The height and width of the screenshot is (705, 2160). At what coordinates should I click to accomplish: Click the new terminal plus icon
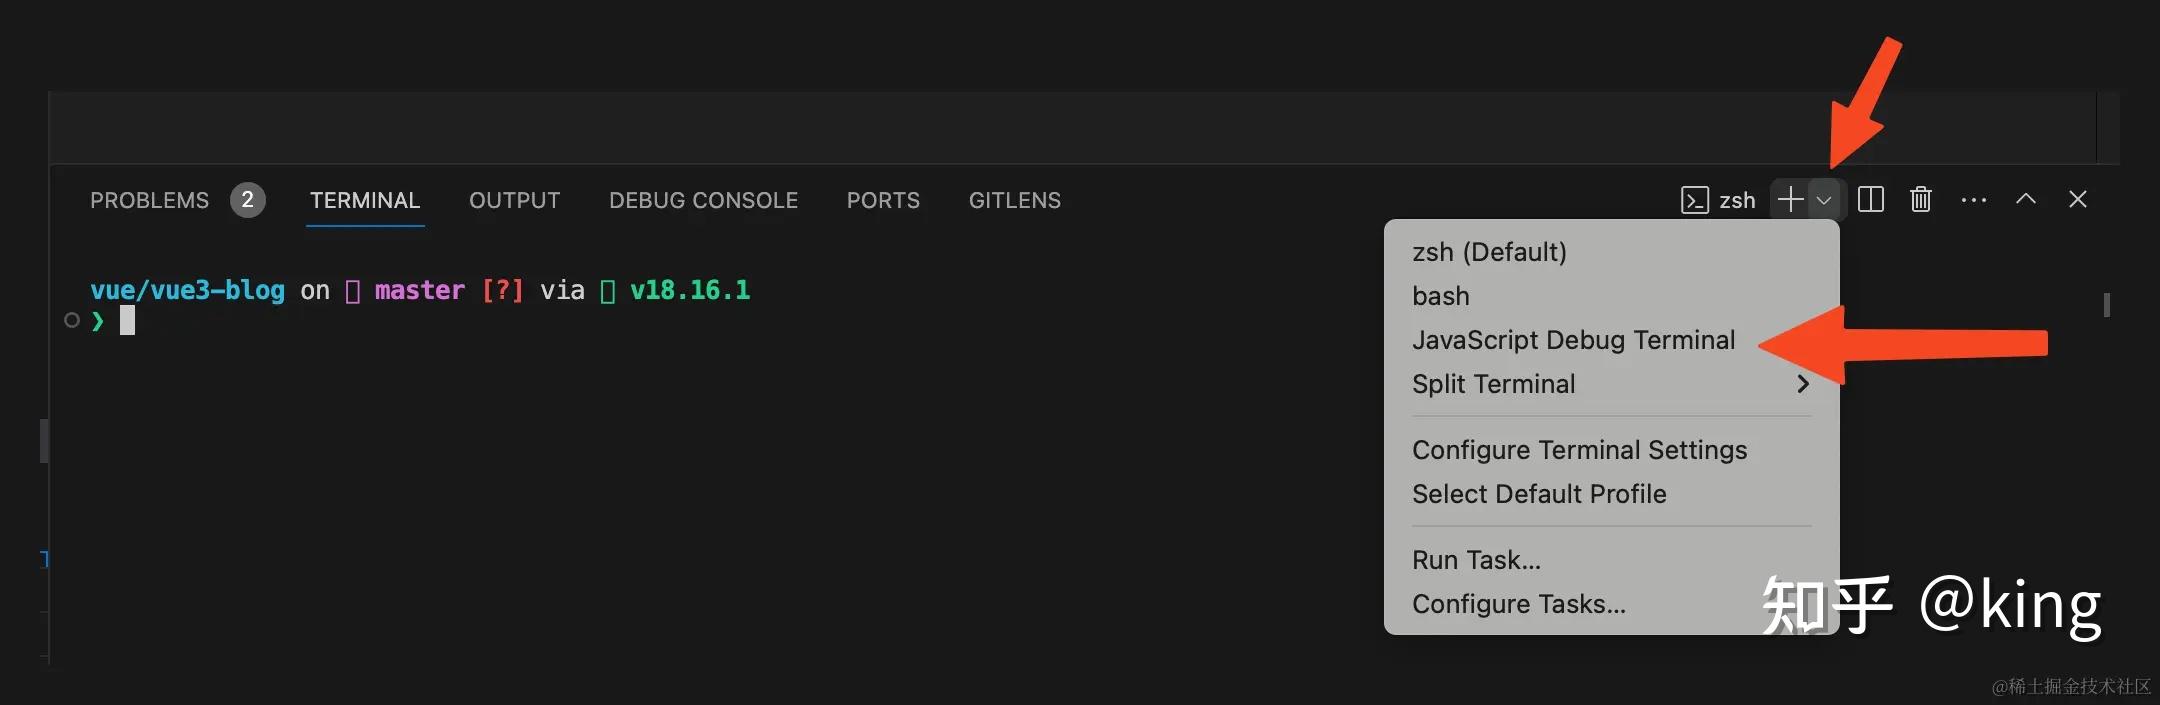tap(1790, 200)
